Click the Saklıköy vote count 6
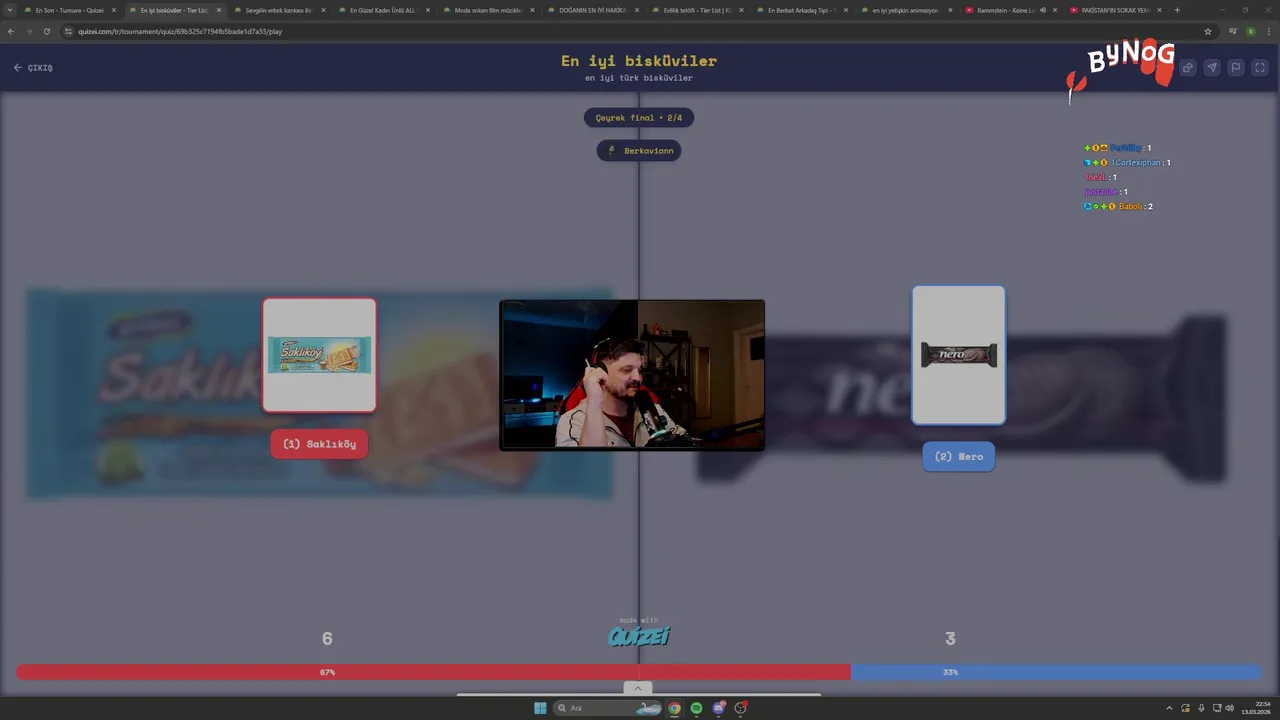The height and width of the screenshot is (720, 1280). [327, 638]
